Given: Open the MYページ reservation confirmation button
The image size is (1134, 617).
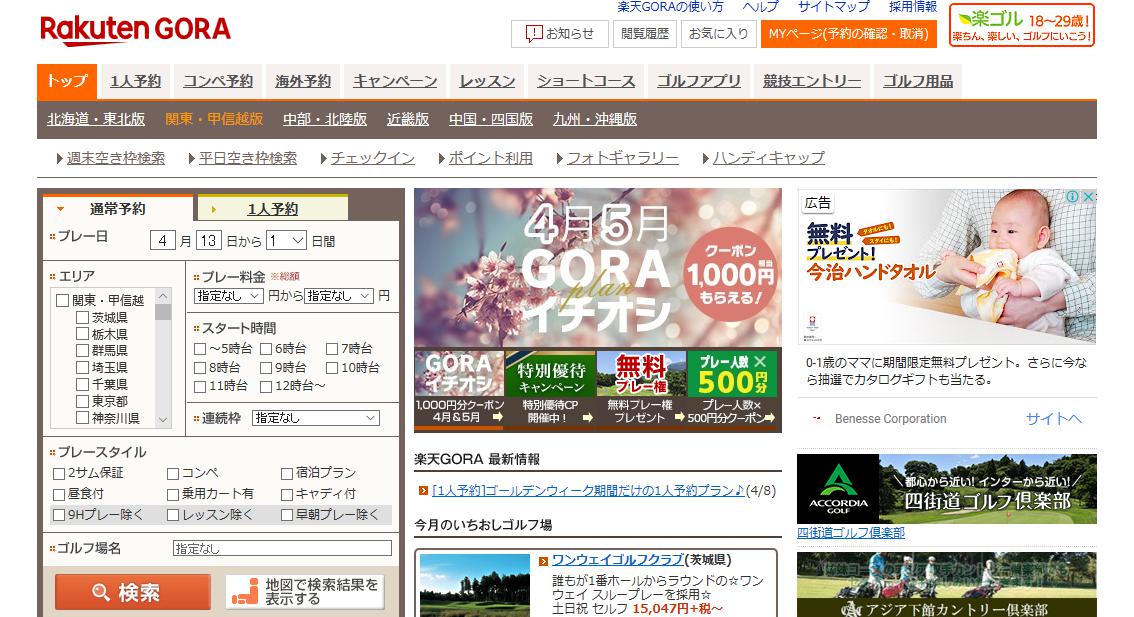Looking at the screenshot, I should [847, 34].
